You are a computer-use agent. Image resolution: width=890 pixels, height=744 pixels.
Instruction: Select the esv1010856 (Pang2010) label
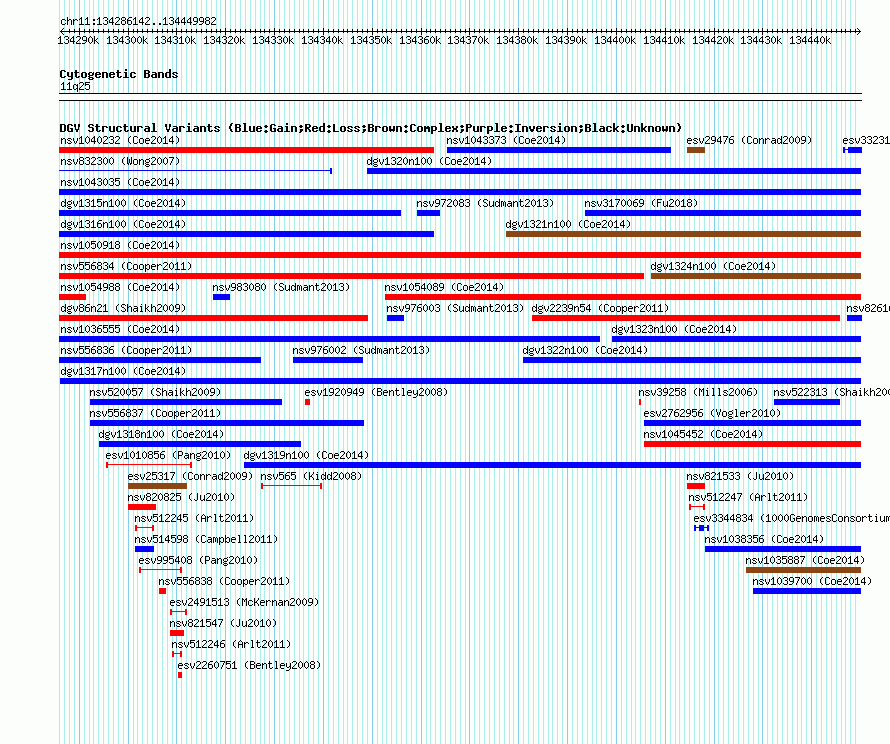(168, 455)
